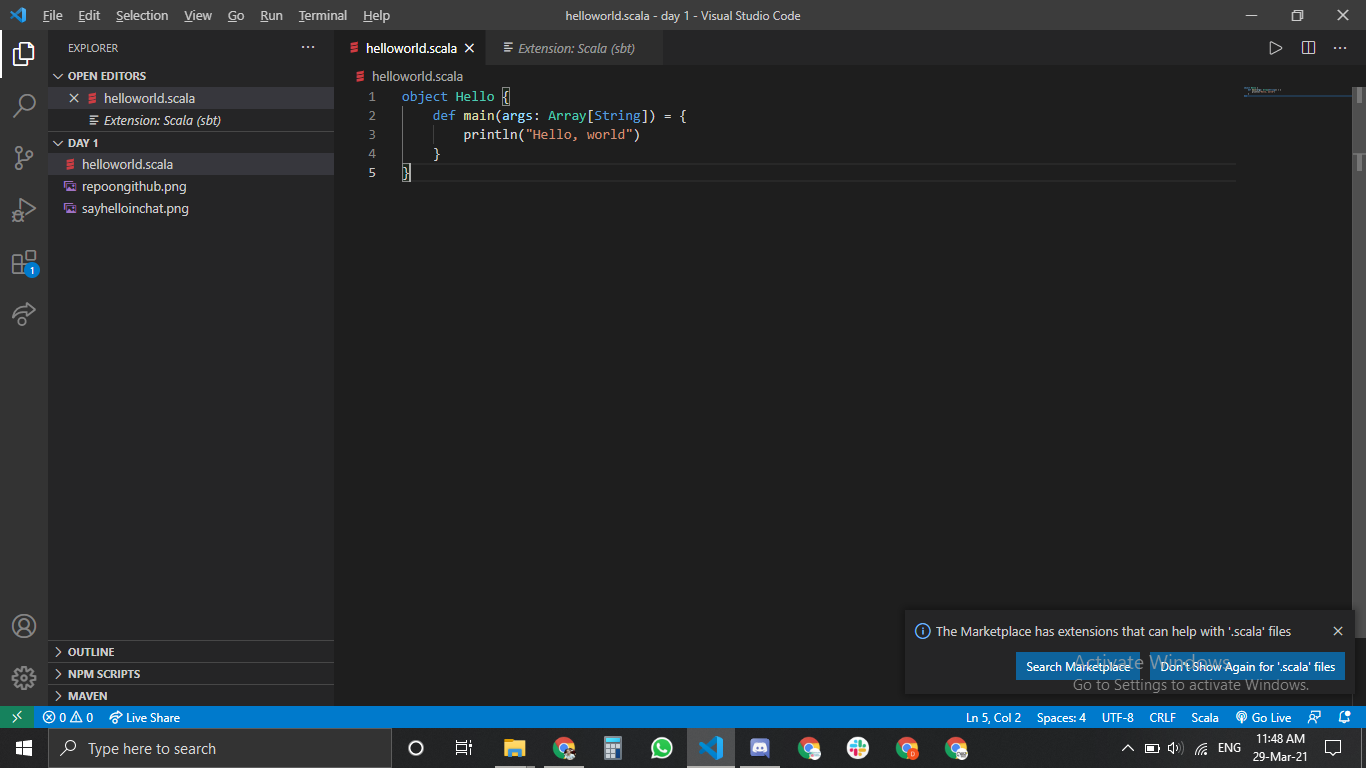Viewport: 1366px width, 768px height.
Task: Close the helloworld.scala editor tab
Action: (x=469, y=48)
